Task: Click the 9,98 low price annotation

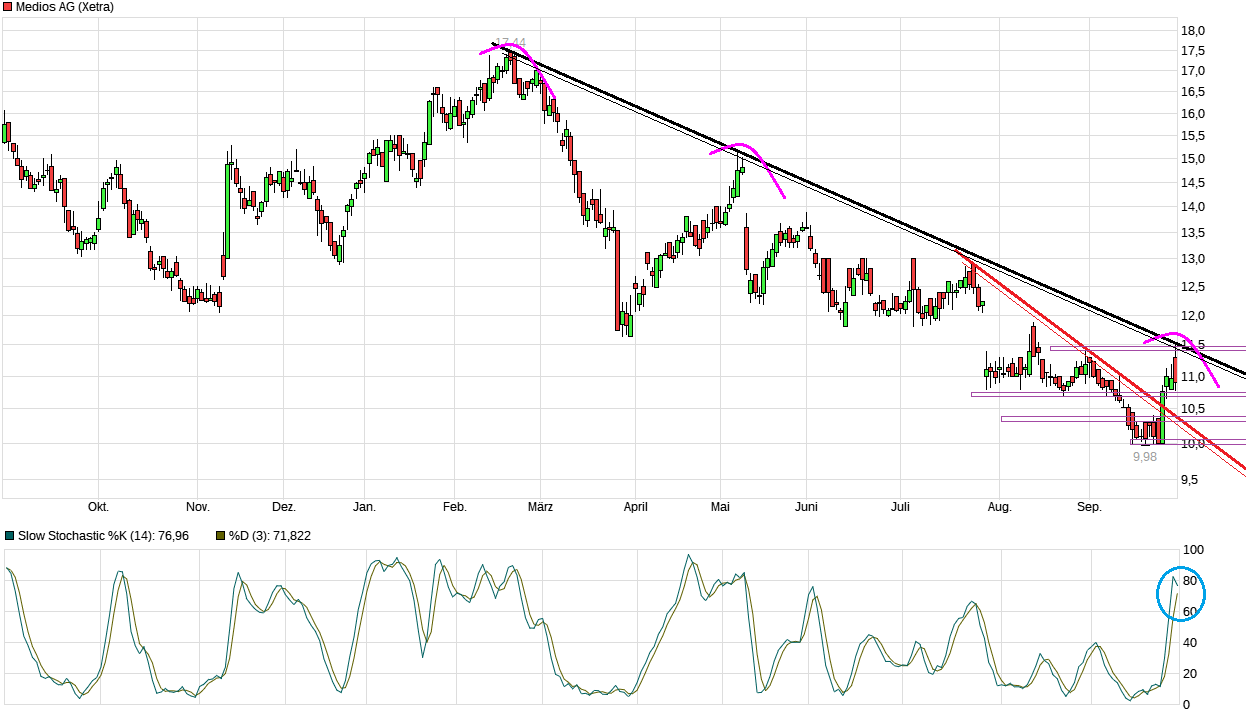Action: (x=1145, y=456)
